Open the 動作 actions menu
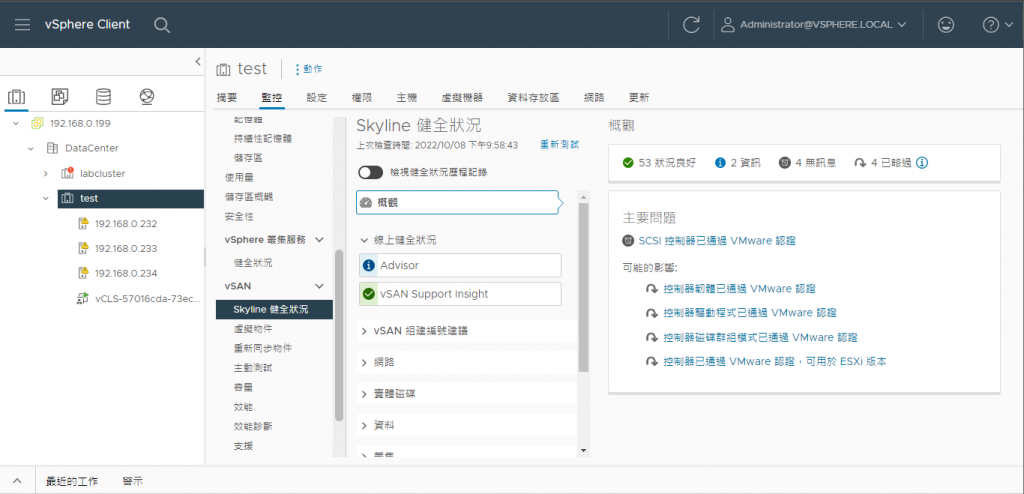1024x494 pixels. coord(308,69)
